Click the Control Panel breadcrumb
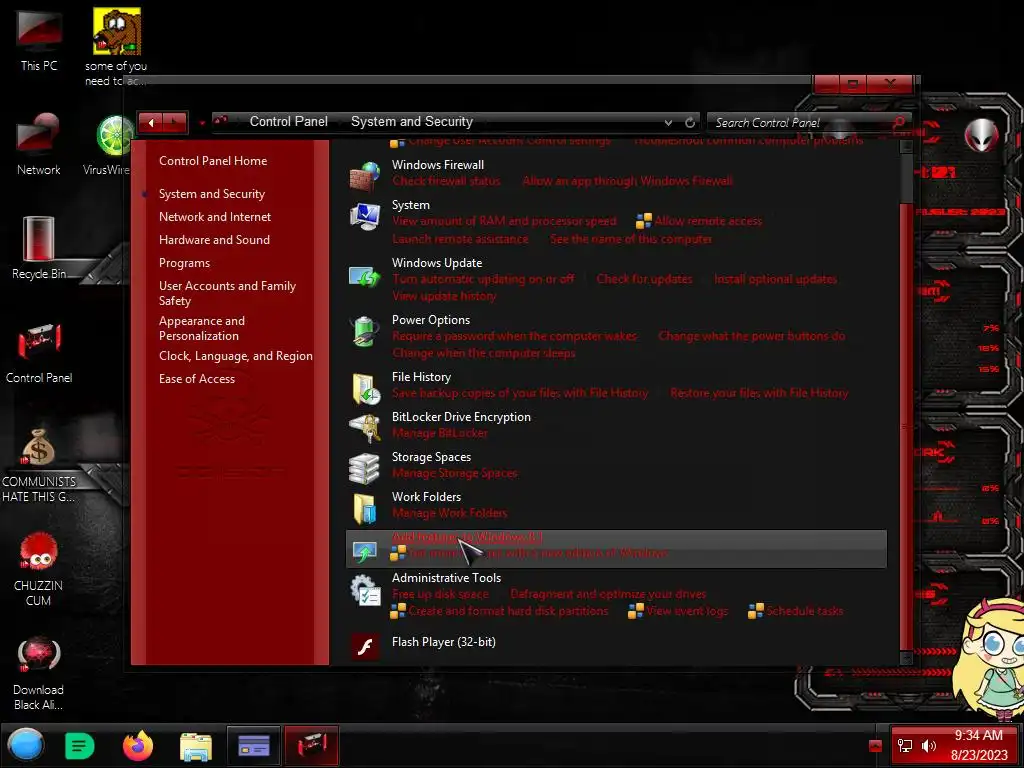 click(289, 121)
